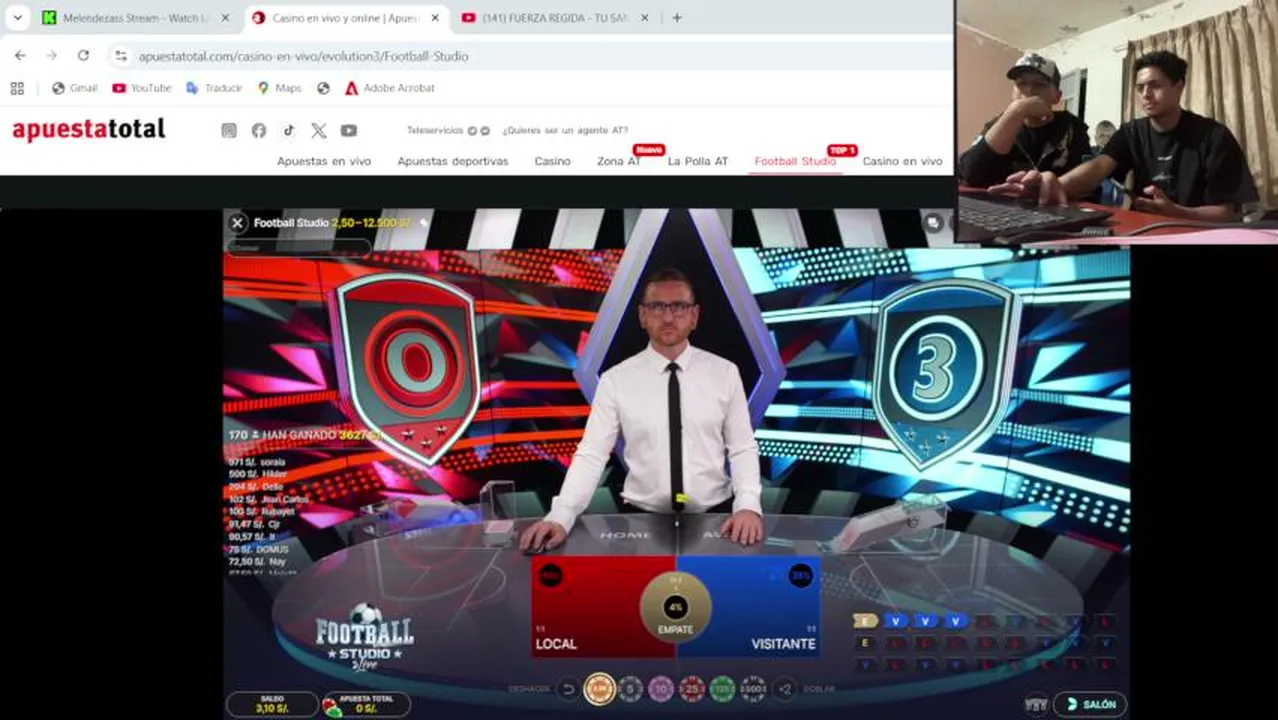Open apuestatotal Facebook icon
This screenshot has width=1278, height=720.
[259, 130]
